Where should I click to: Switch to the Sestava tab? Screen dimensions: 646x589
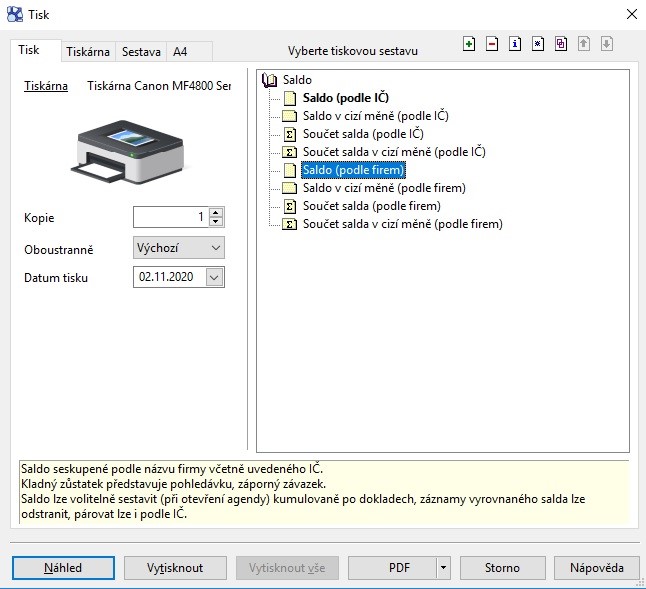pyautogui.click(x=141, y=51)
